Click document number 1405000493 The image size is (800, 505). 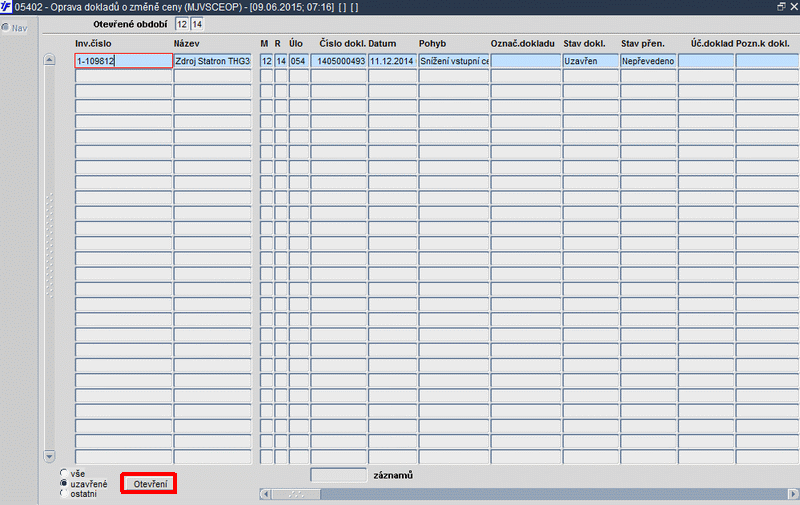tap(339, 61)
